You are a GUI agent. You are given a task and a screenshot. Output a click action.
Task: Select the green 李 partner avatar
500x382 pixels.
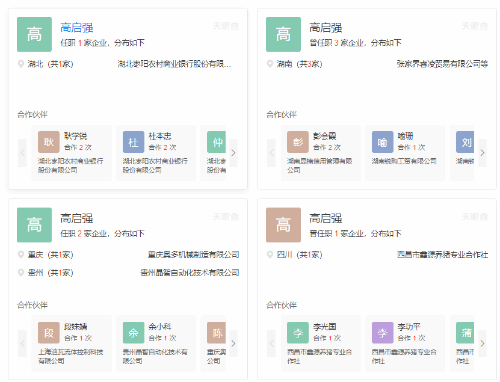tap(298, 333)
